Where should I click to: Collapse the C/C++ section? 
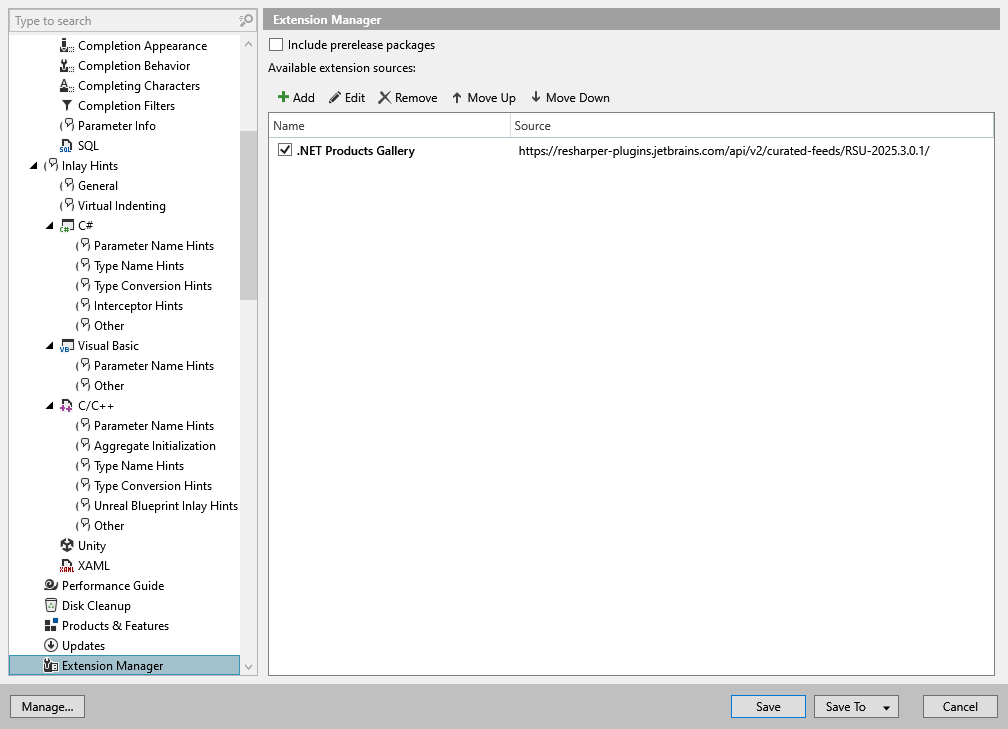point(50,405)
